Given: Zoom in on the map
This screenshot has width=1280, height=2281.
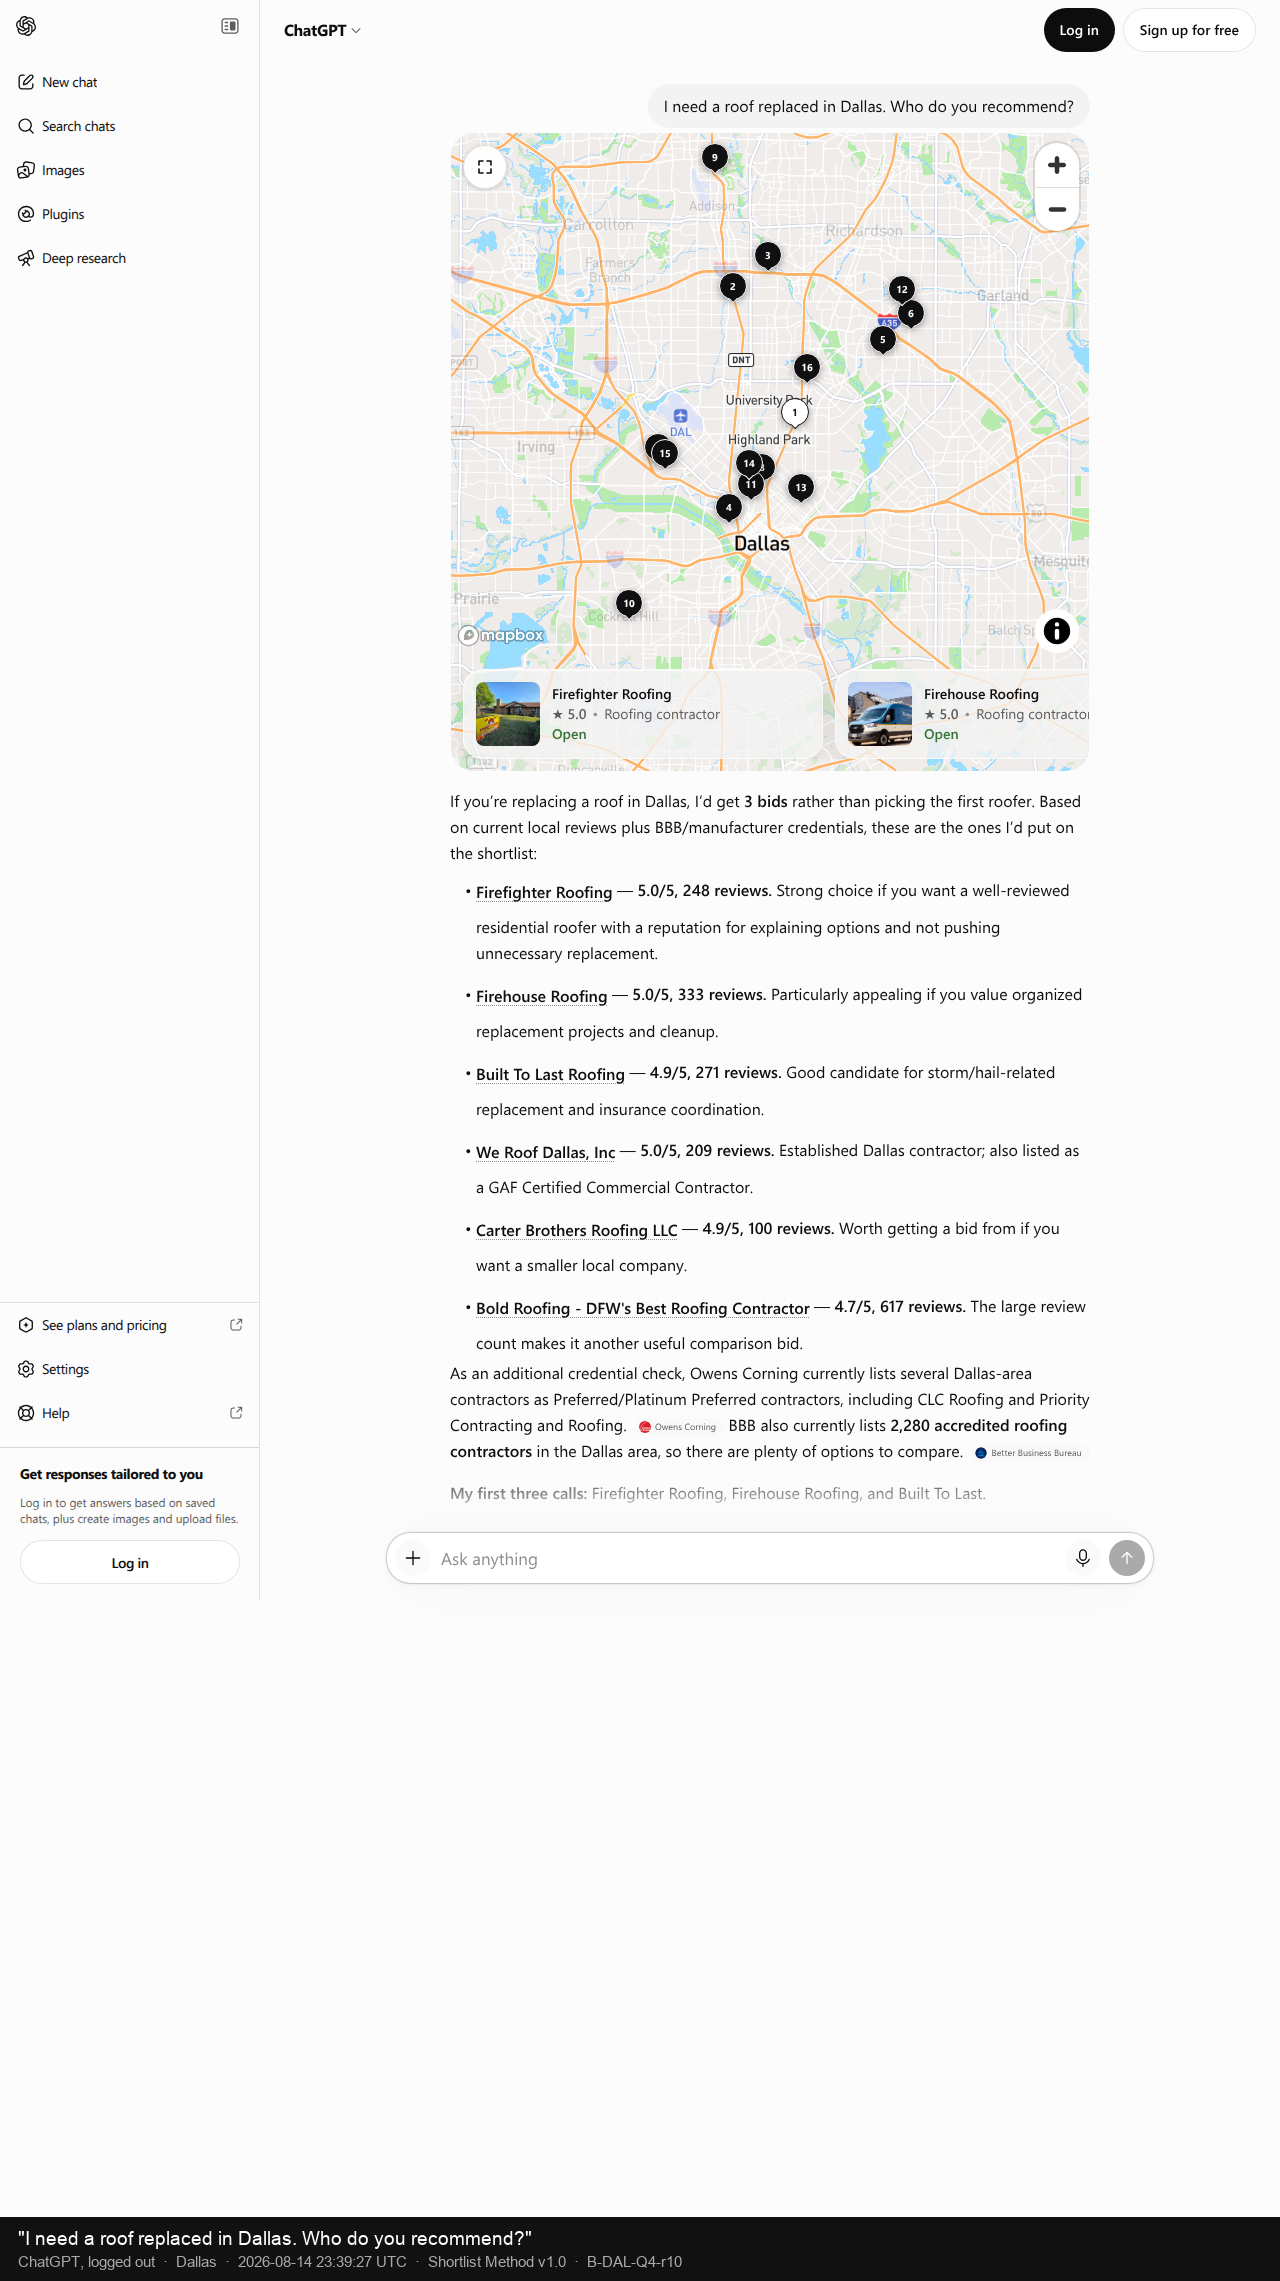Looking at the screenshot, I should click(1057, 165).
